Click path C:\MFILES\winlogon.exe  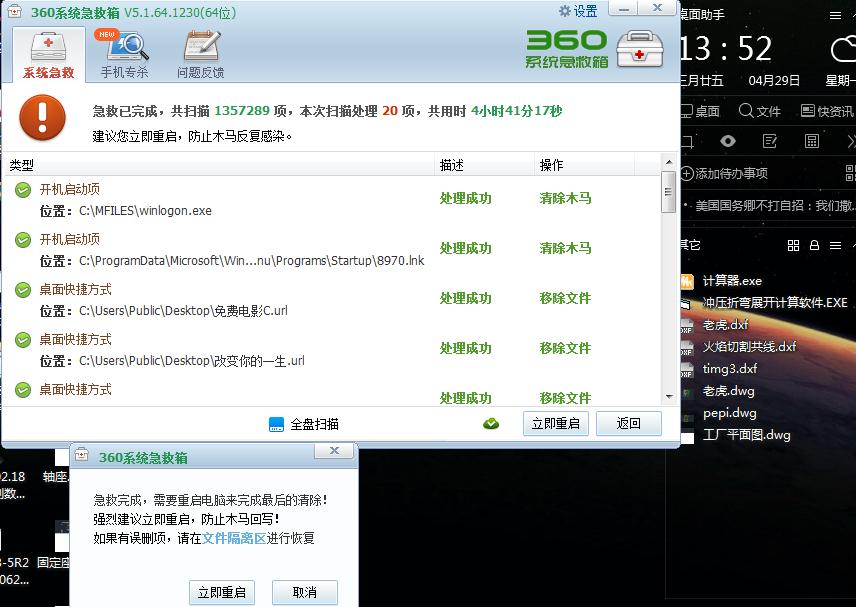point(145,211)
